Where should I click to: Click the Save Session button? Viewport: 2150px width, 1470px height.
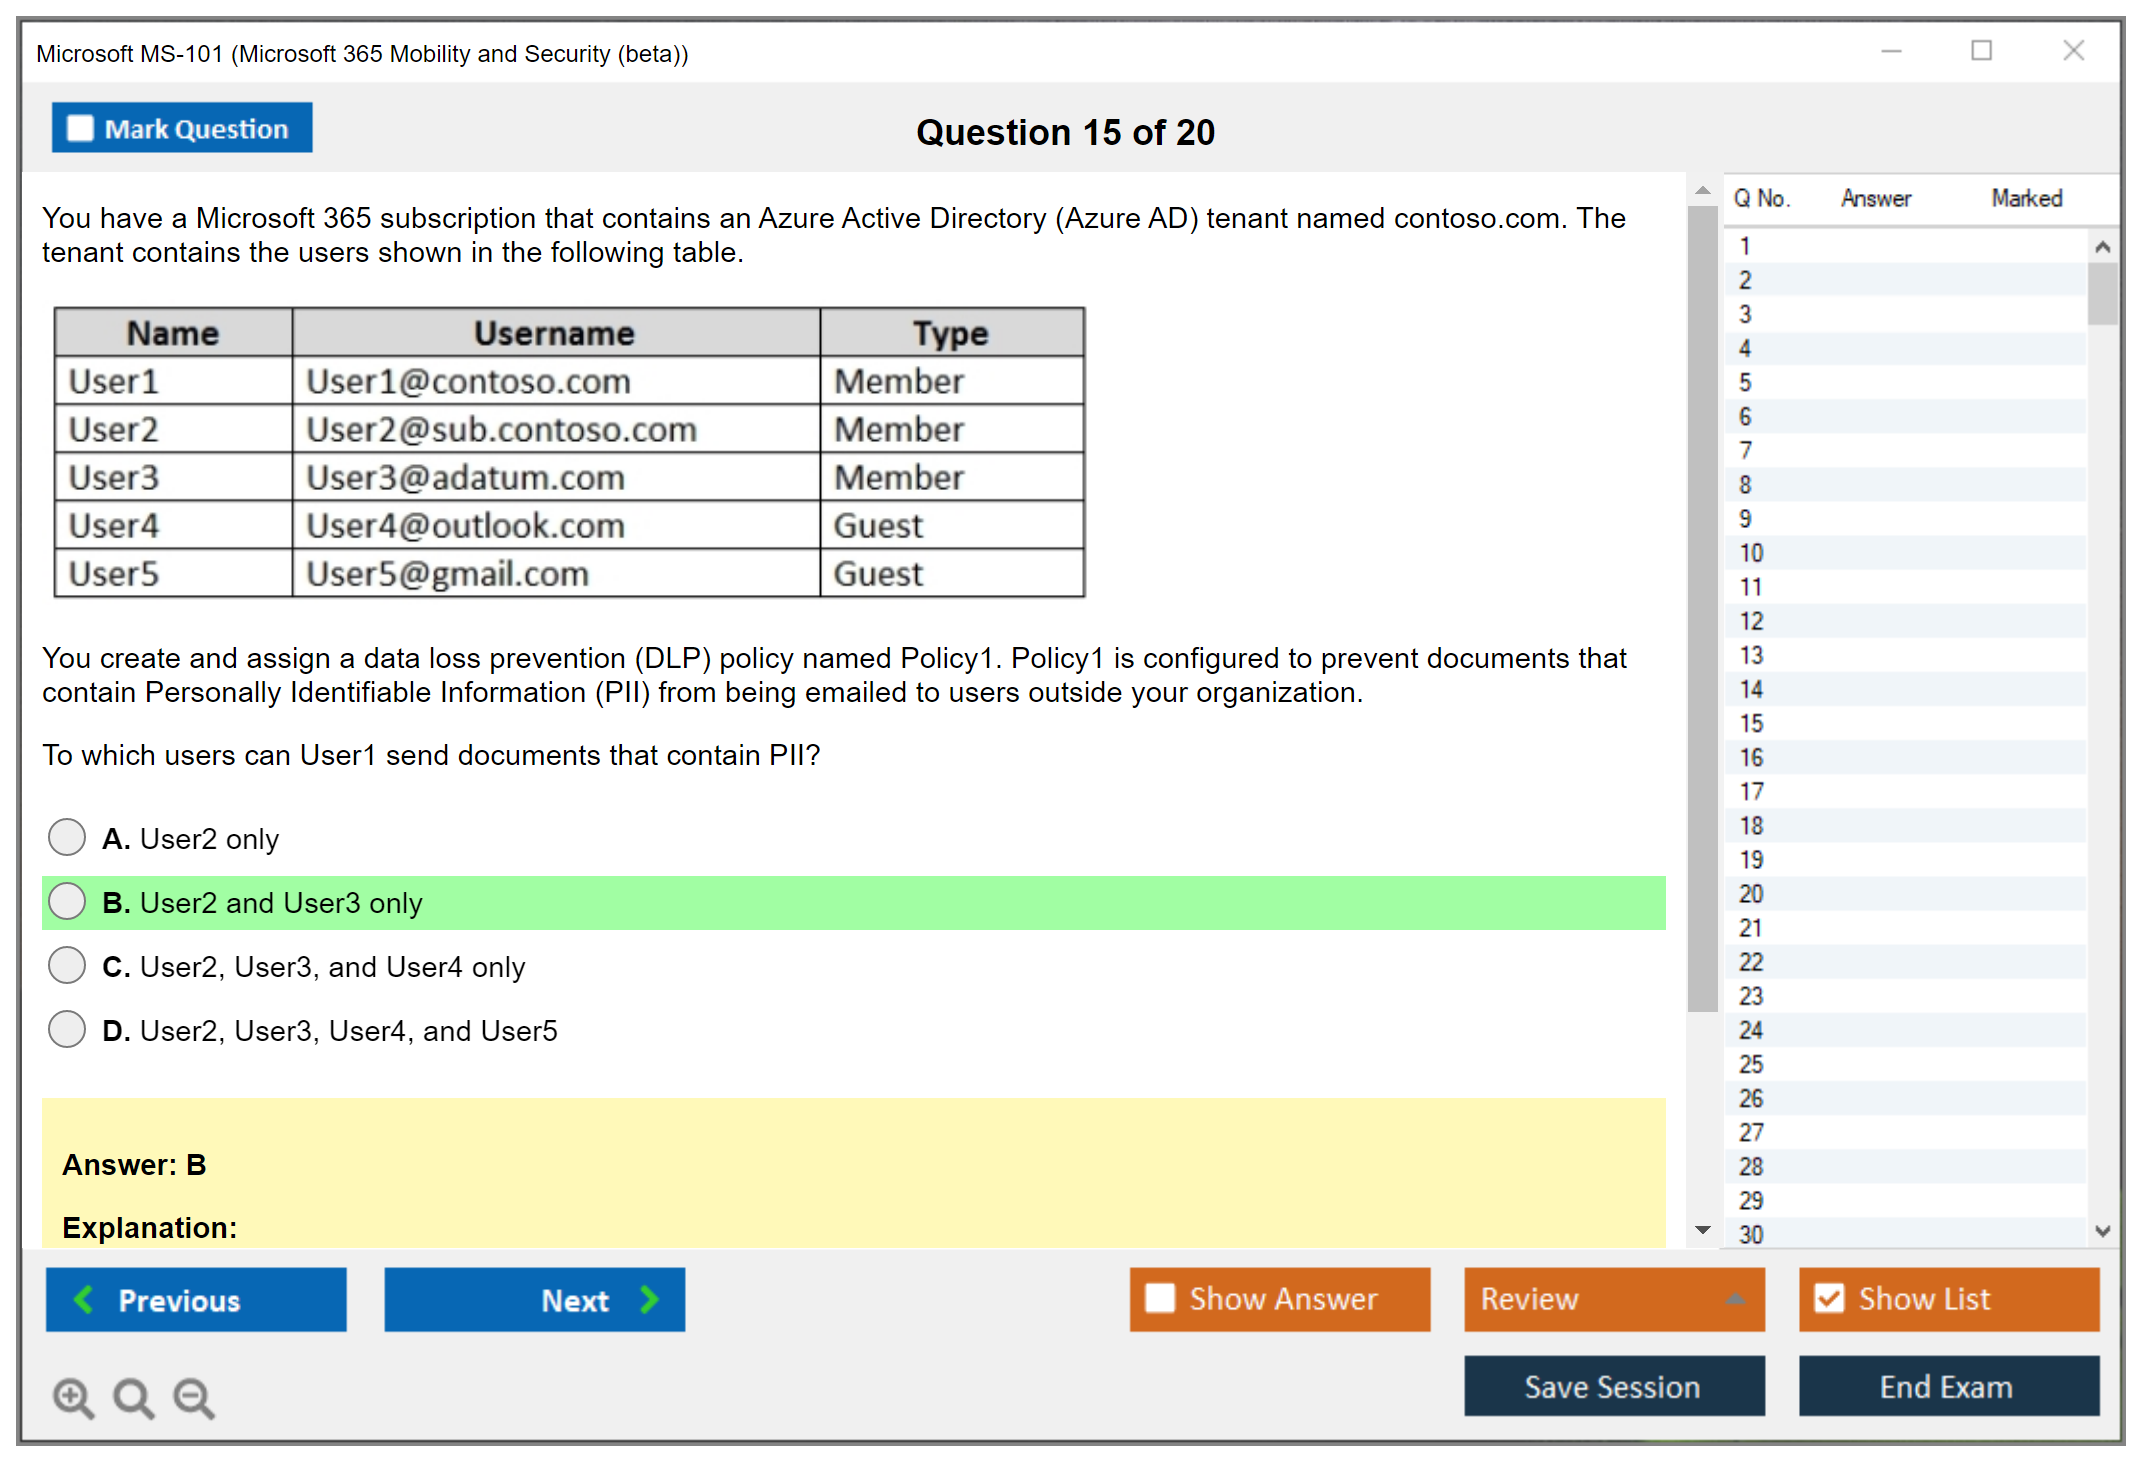tap(1613, 1386)
